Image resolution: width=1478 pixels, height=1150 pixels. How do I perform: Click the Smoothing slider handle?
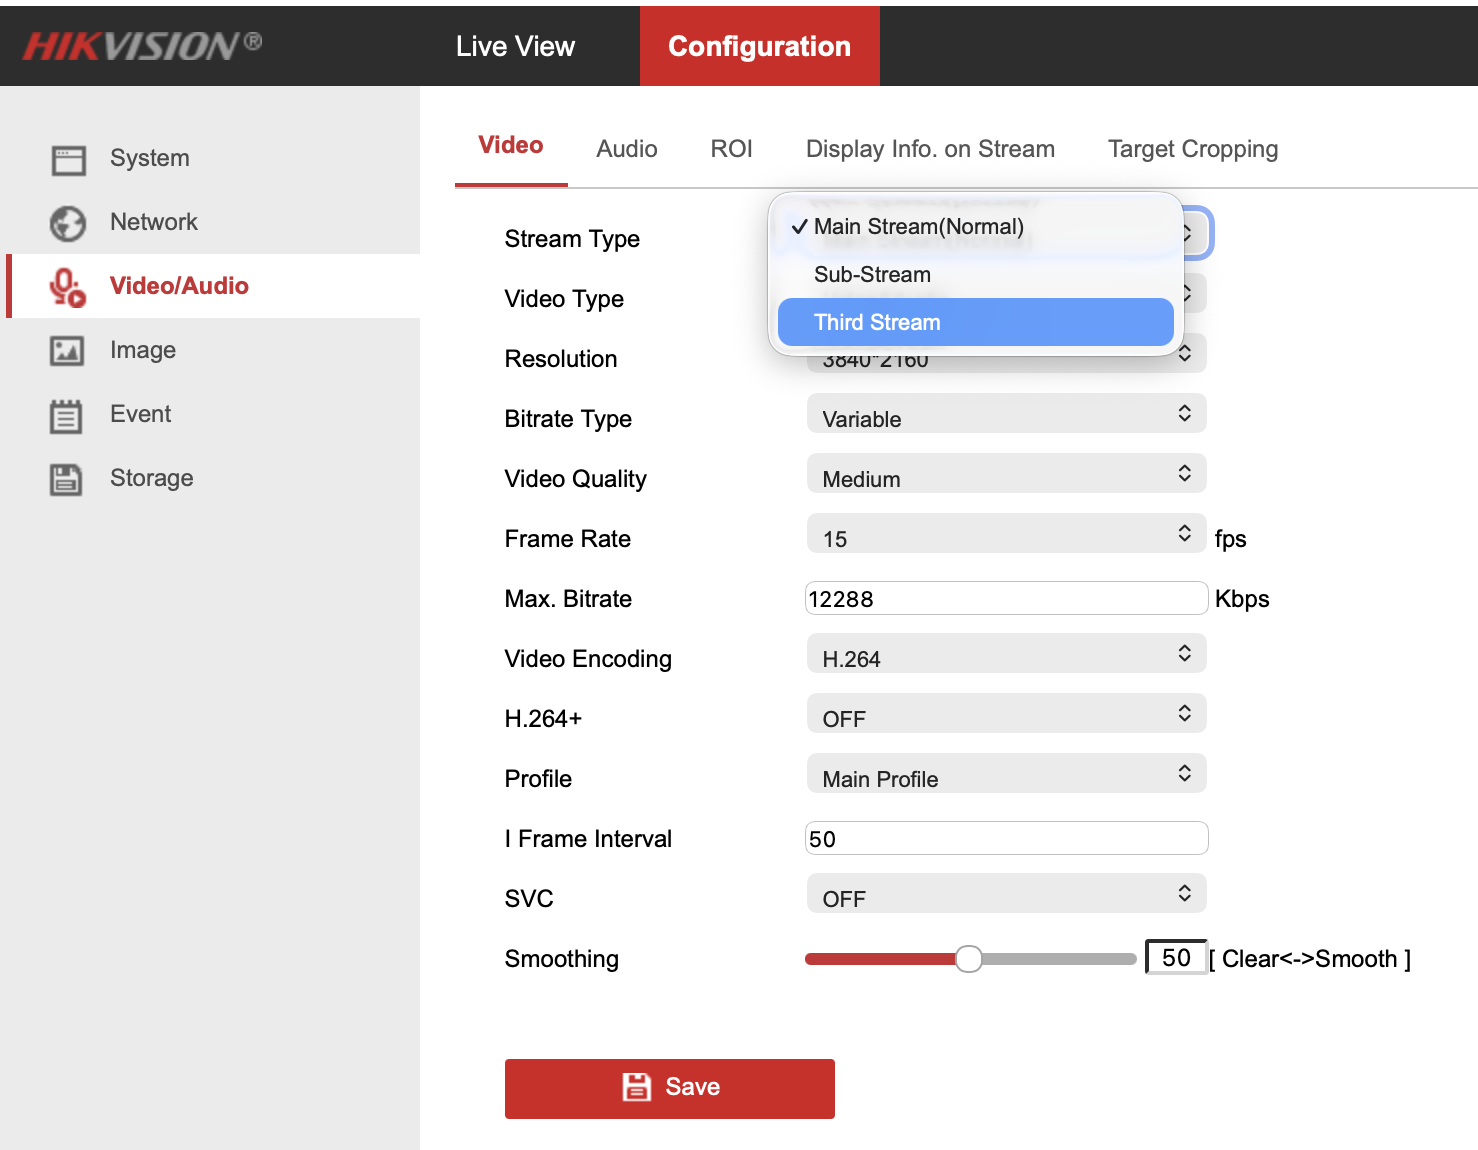click(968, 959)
